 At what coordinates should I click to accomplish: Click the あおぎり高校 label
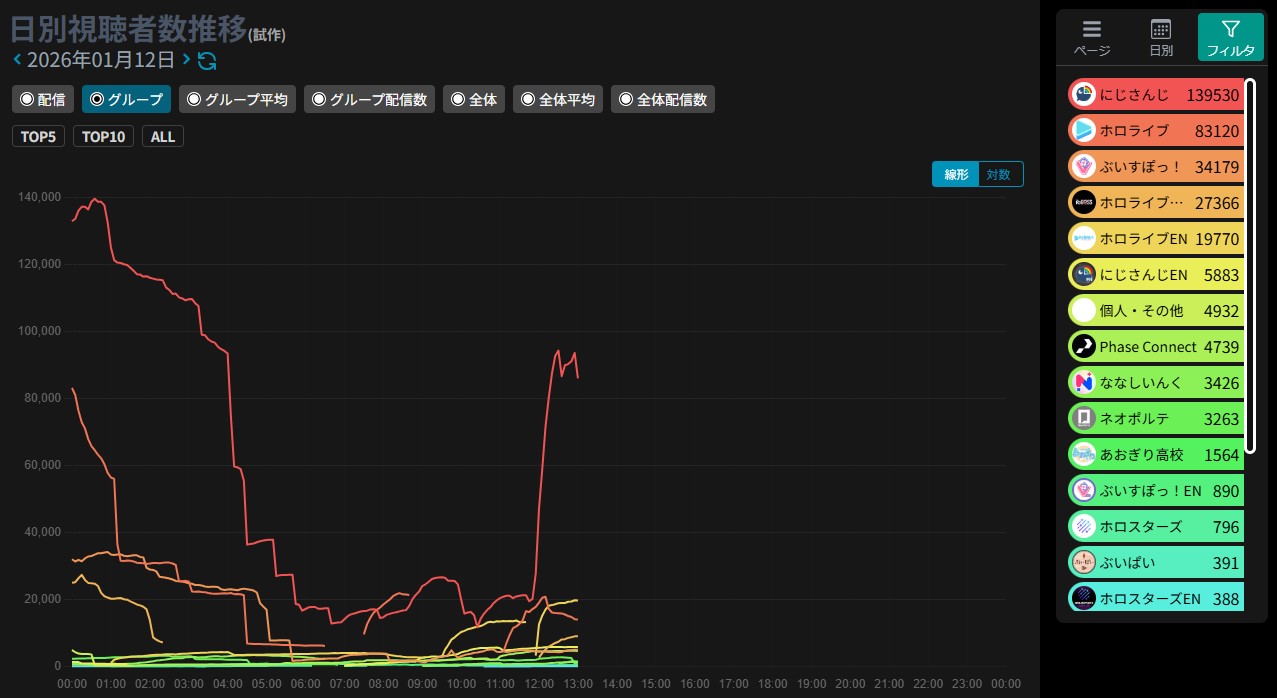1141,455
